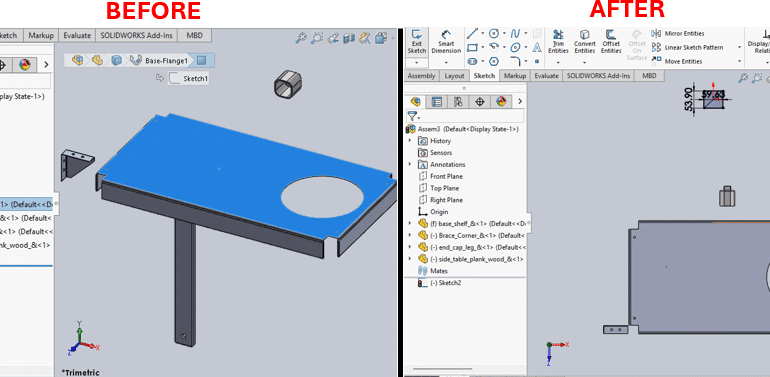The height and width of the screenshot is (377, 770).
Task: Select the Ellipse sketch tool
Action: tap(515, 48)
